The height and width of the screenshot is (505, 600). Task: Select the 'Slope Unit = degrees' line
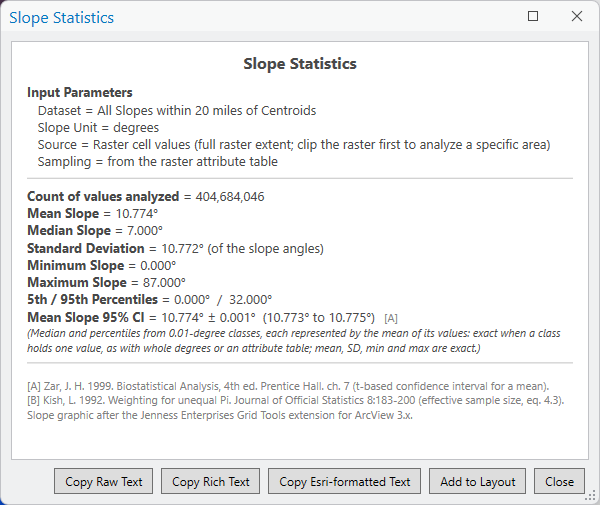98,128
